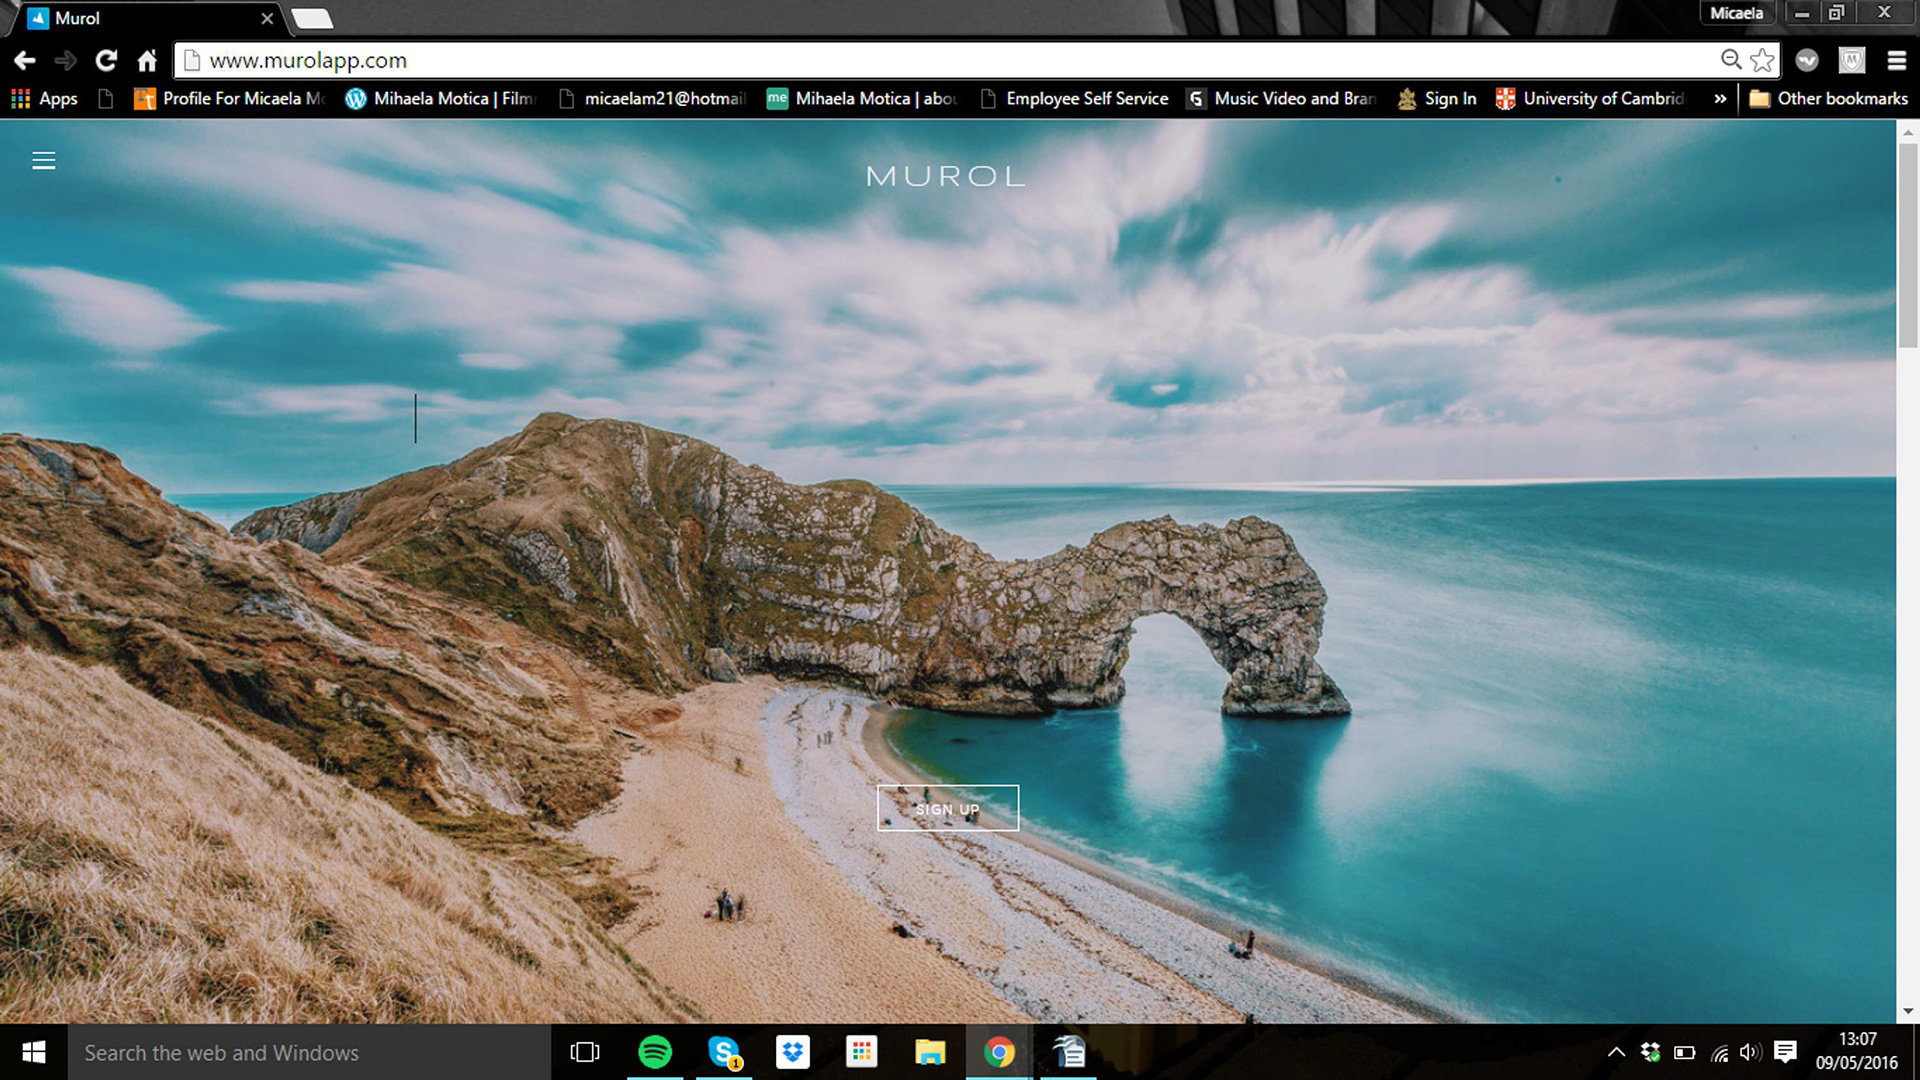
Task: Open a new tab
Action: tap(312, 18)
